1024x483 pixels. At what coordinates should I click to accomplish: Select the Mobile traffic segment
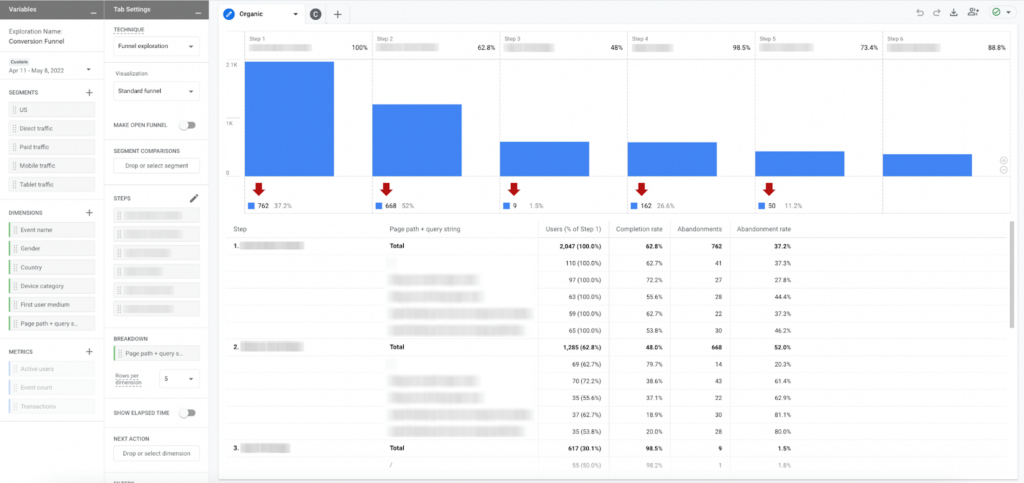pos(52,166)
